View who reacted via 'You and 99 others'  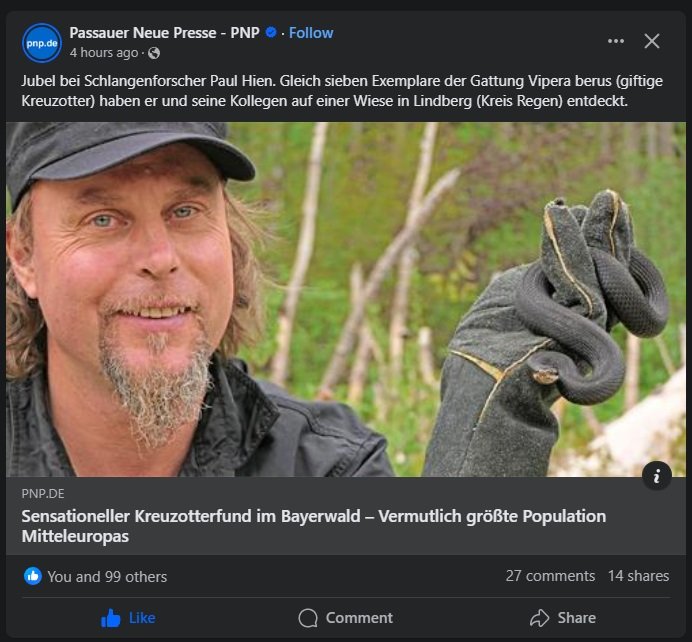[107, 576]
